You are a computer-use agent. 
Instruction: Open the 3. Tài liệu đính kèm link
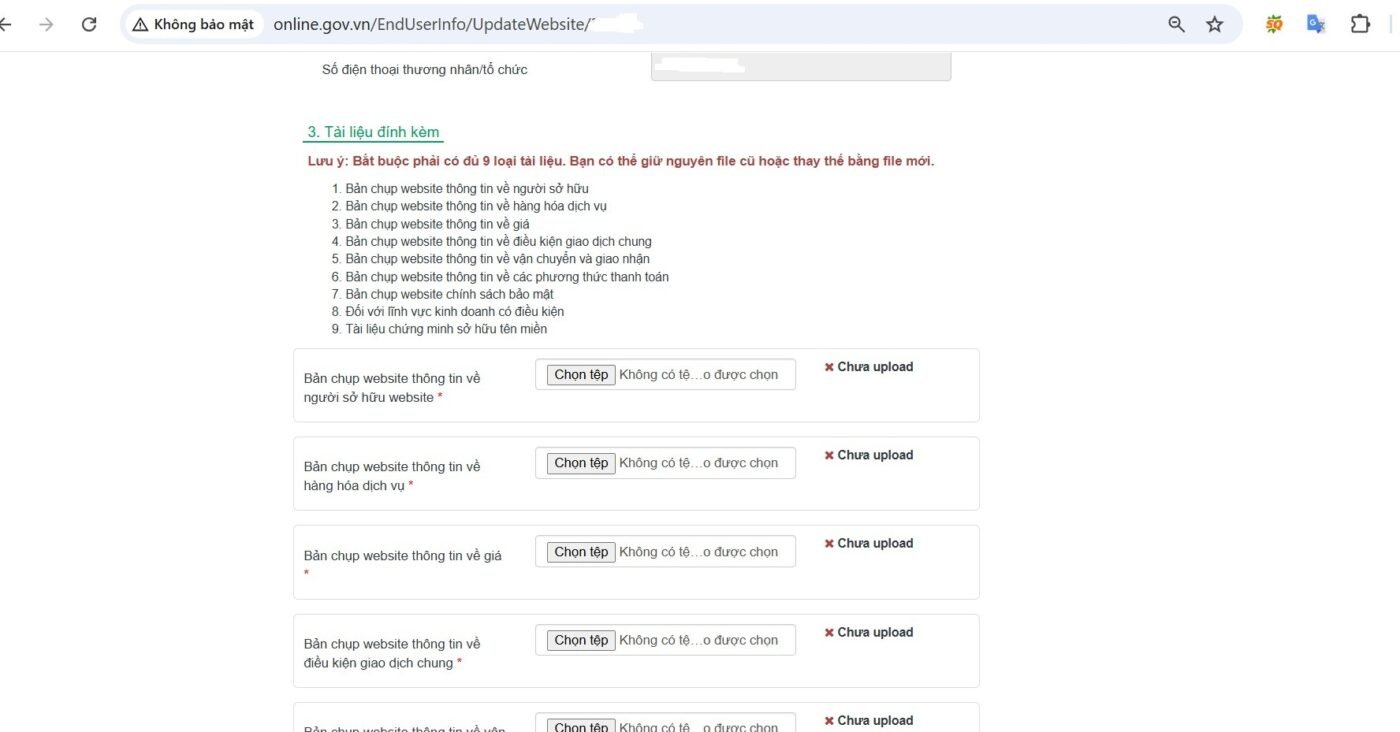[x=373, y=131]
